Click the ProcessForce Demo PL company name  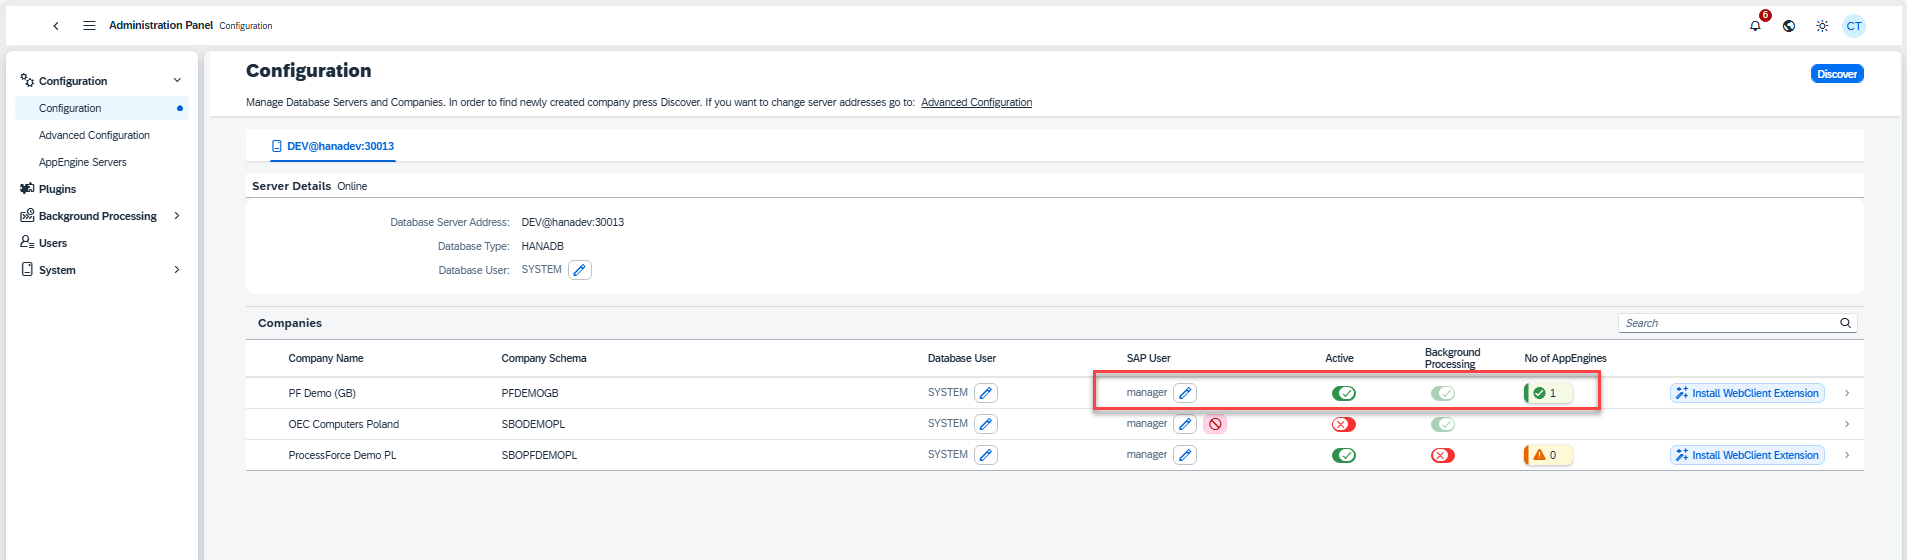pos(343,455)
